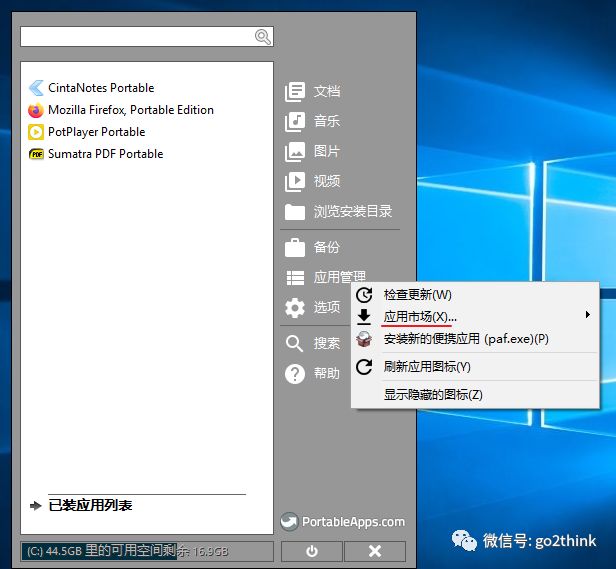Open the 浏览安装目录 label
This screenshot has width=616, height=569.
pyautogui.click(x=353, y=211)
